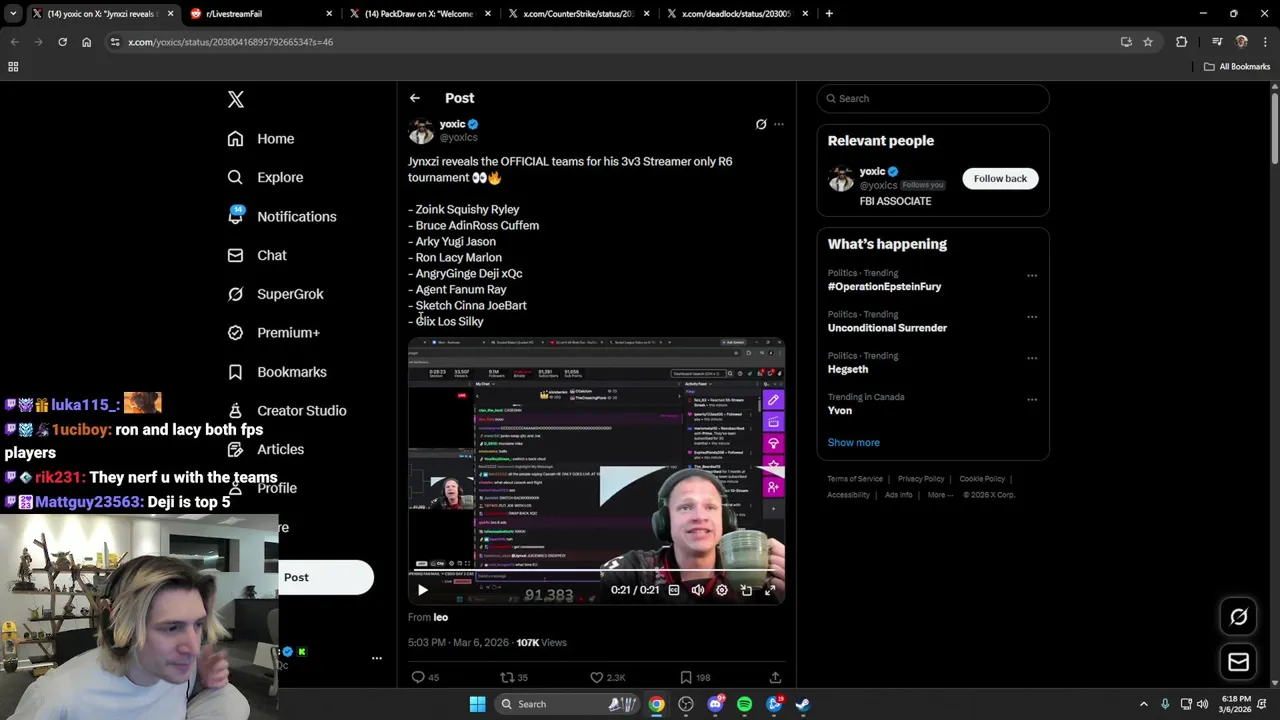Click the address bar URL
Image resolution: width=1280 pixels, height=720 pixels.
tap(230, 42)
